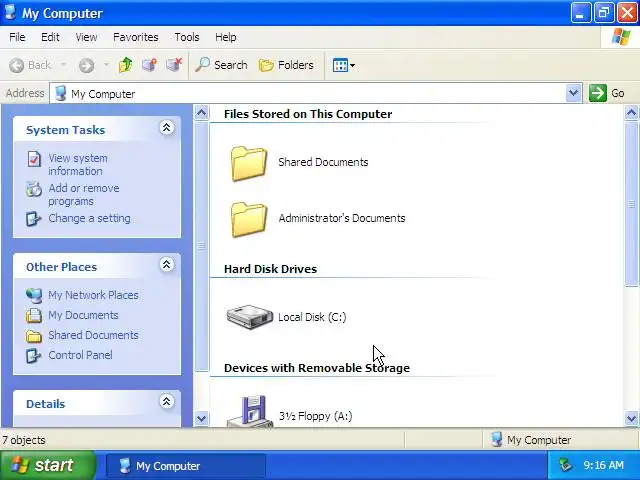Select Administrator's Documents folder icon
The height and width of the screenshot is (480, 640).
point(249,220)
